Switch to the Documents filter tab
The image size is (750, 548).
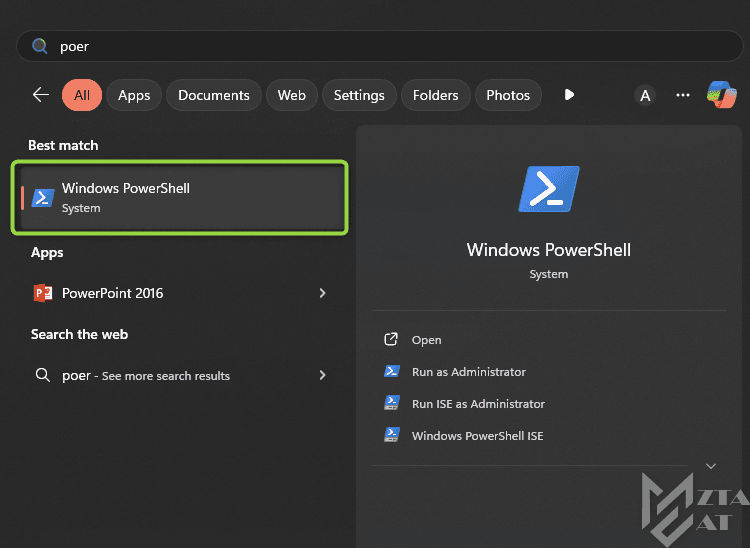tap(214, 95)
